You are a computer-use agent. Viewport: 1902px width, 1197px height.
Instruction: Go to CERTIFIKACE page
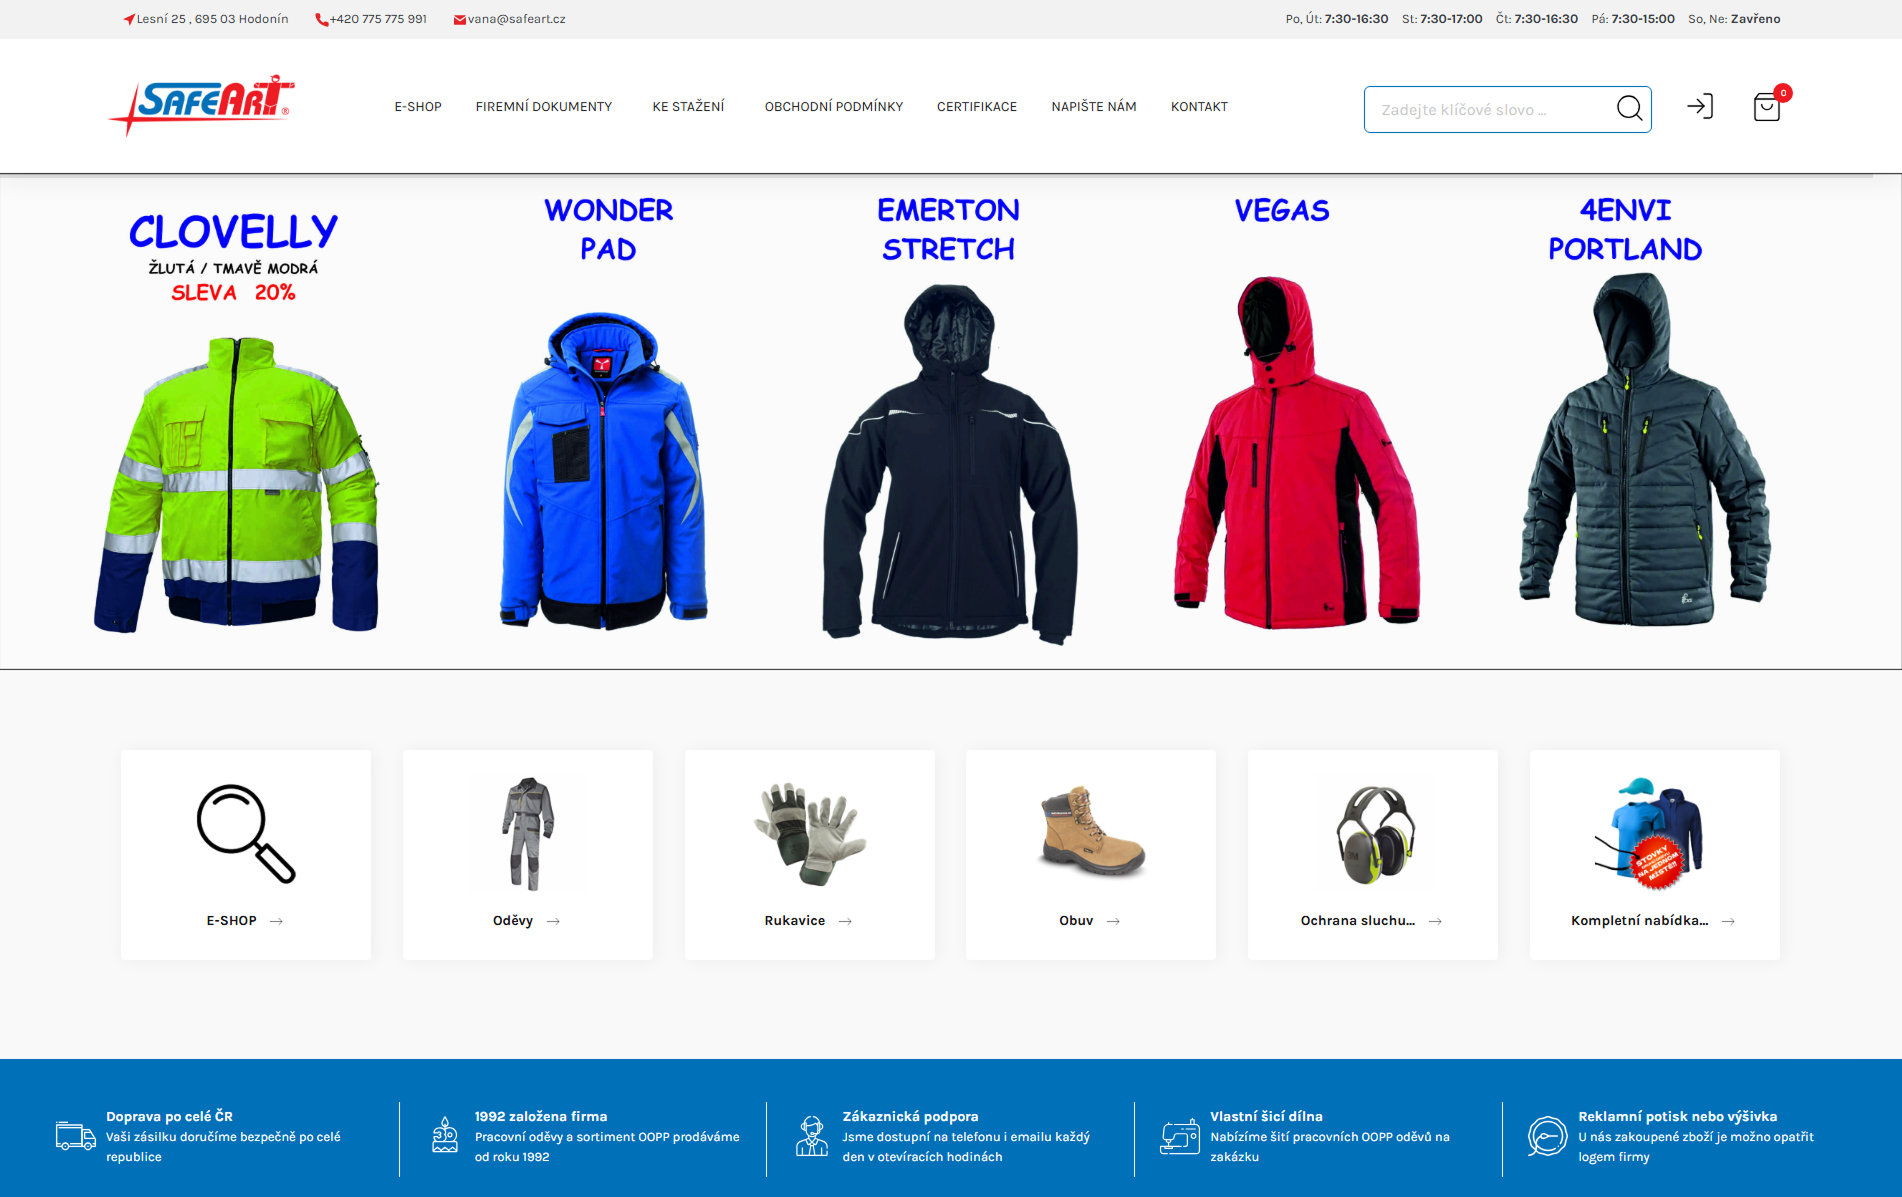pyautogui.click(x=977, y=107)
